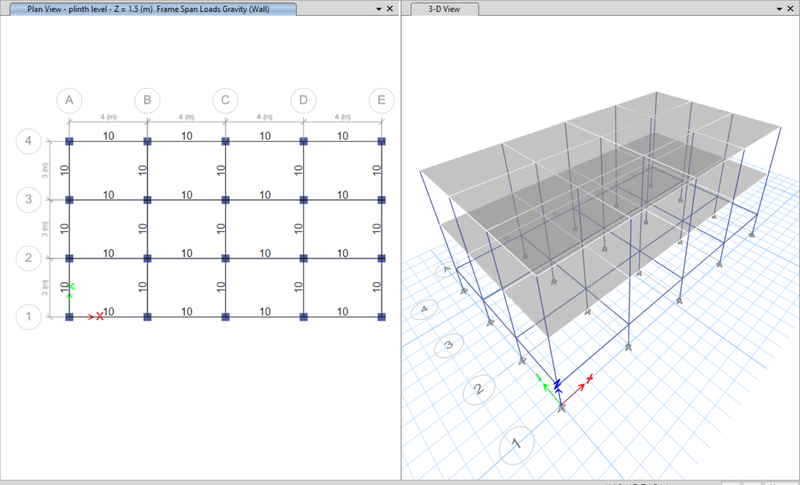Image resolution: width=800 pixels, height=485 pixels.
Task: Click load value 10 on beam A-B along grid 4
Action: 109,136
